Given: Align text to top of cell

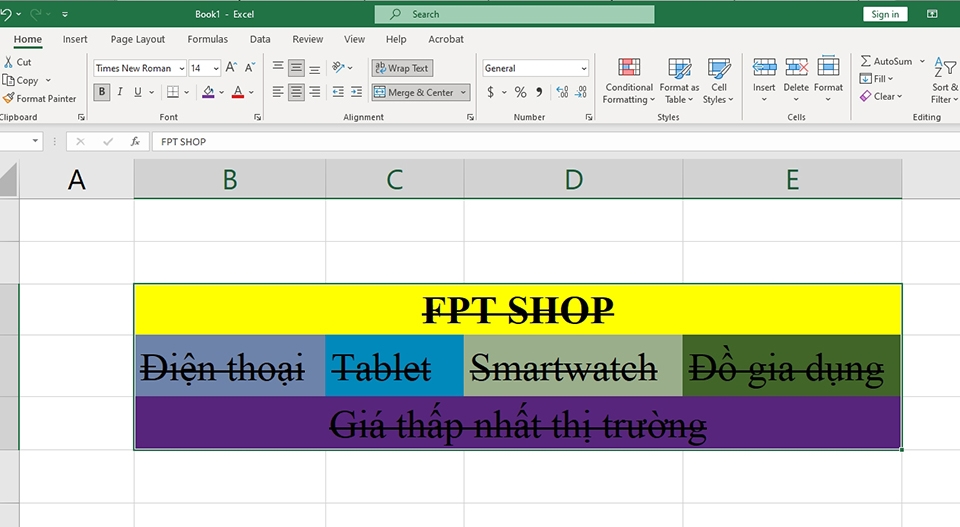Looking at the screenshot, I should click(278, 67).
